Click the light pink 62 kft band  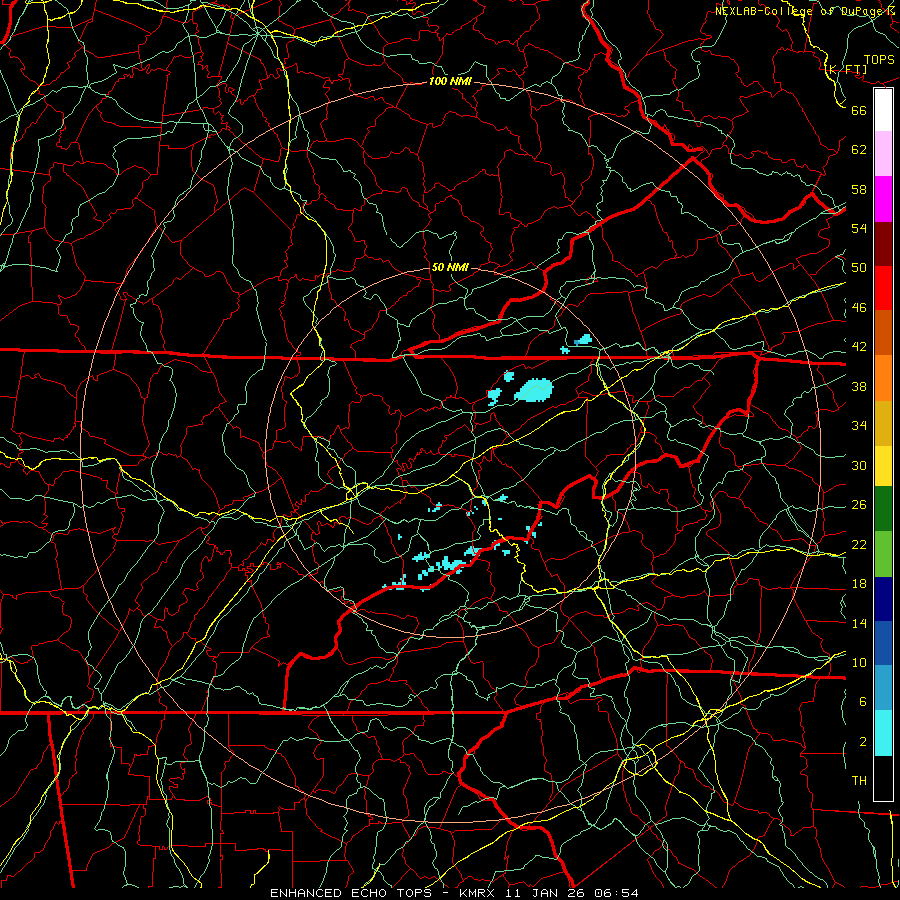tap(883, 153)
